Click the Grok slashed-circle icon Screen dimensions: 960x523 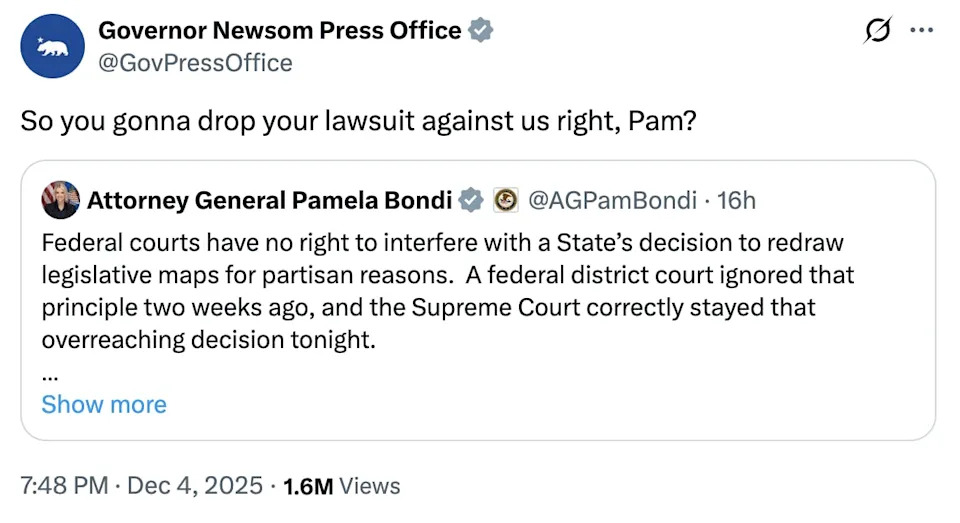pyautogui.click(x=877, y=32)
